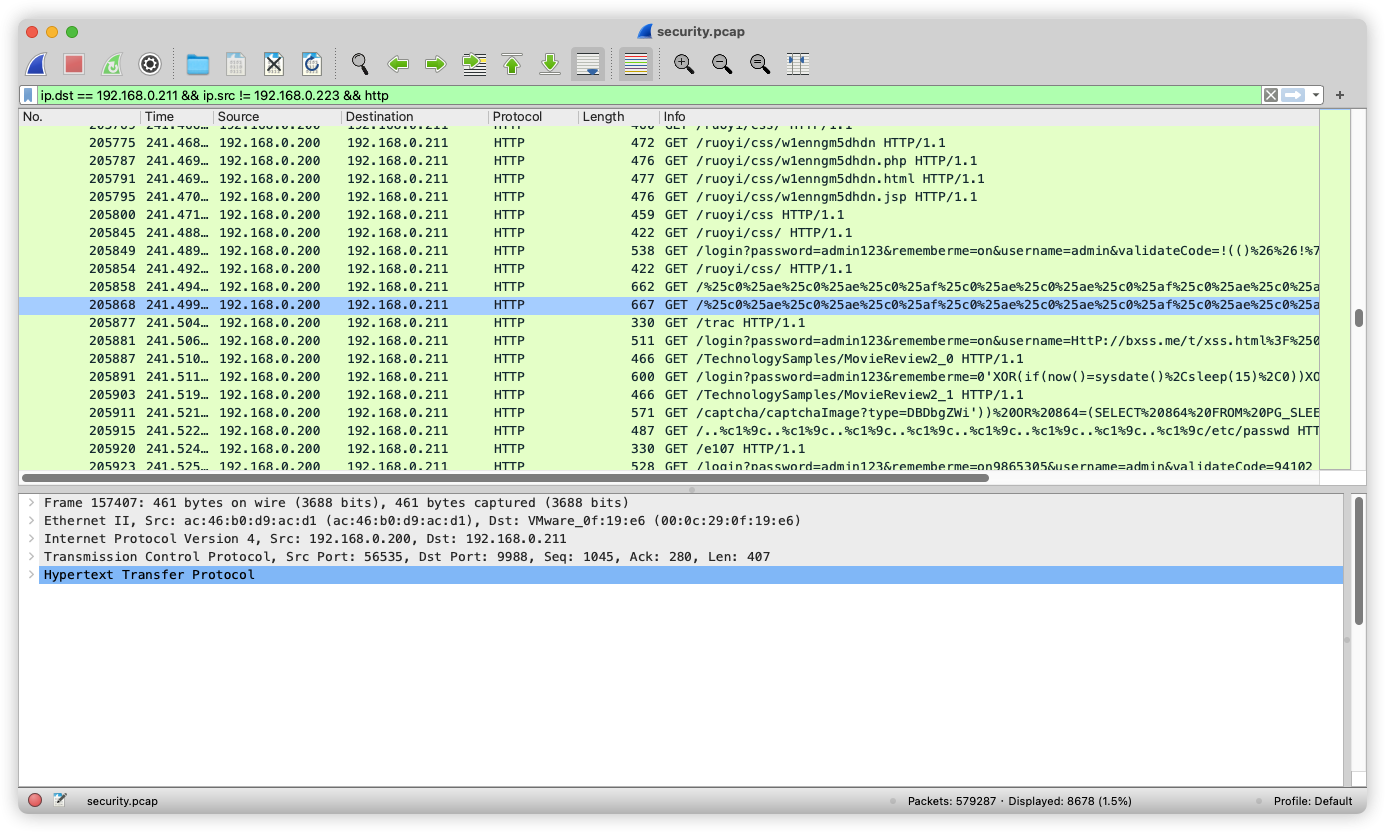This screenshot has width=1385, height=832.
Task: Toggle packet colorization rules
Action: pyautogui.click(x=636, y=64)
